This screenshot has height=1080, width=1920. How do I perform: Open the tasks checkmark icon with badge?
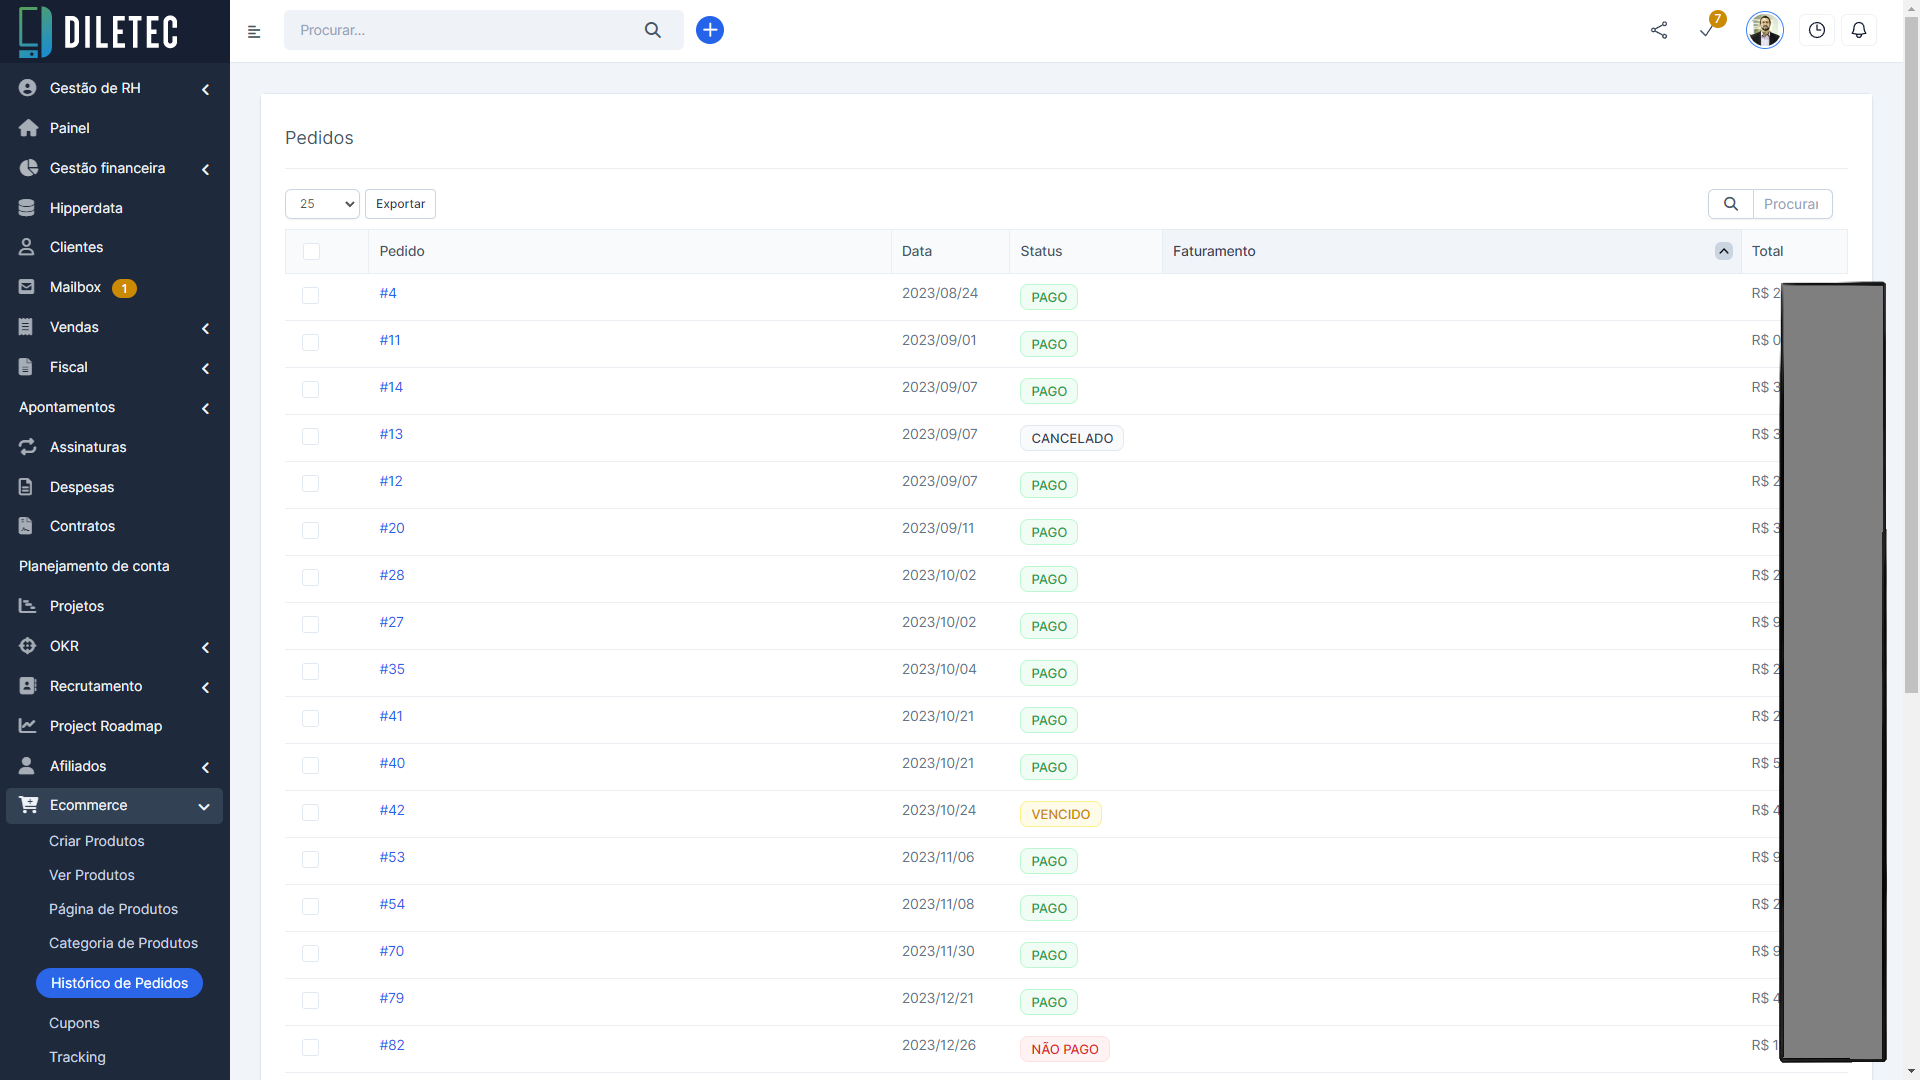[1707, 30]
